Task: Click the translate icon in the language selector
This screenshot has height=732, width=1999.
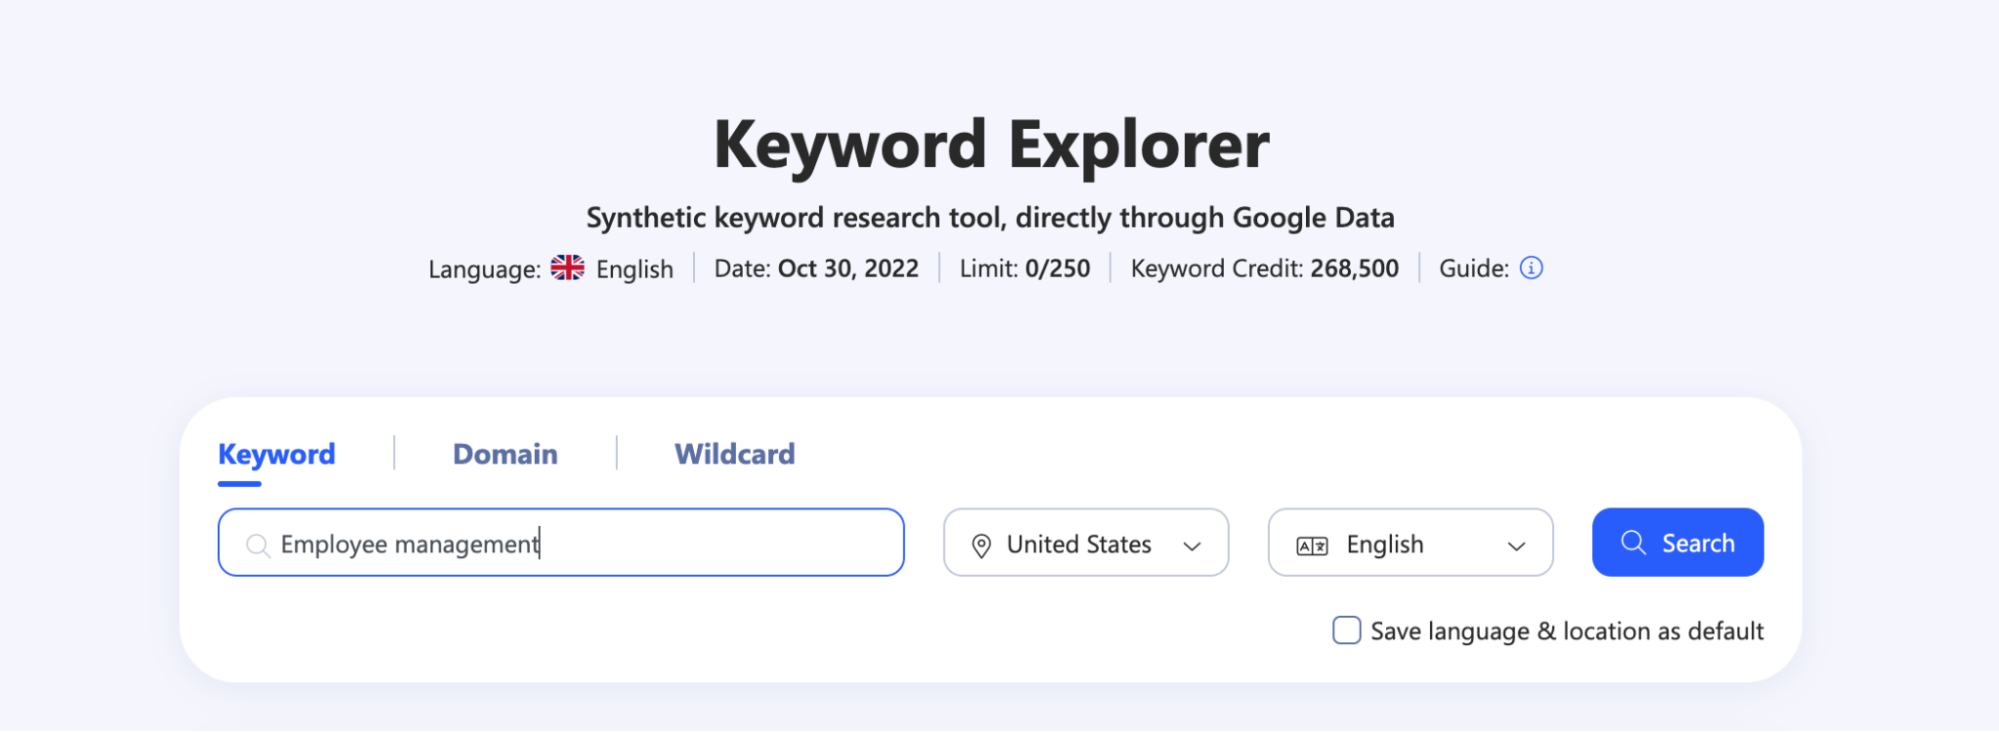Action: pos(1312,546)
